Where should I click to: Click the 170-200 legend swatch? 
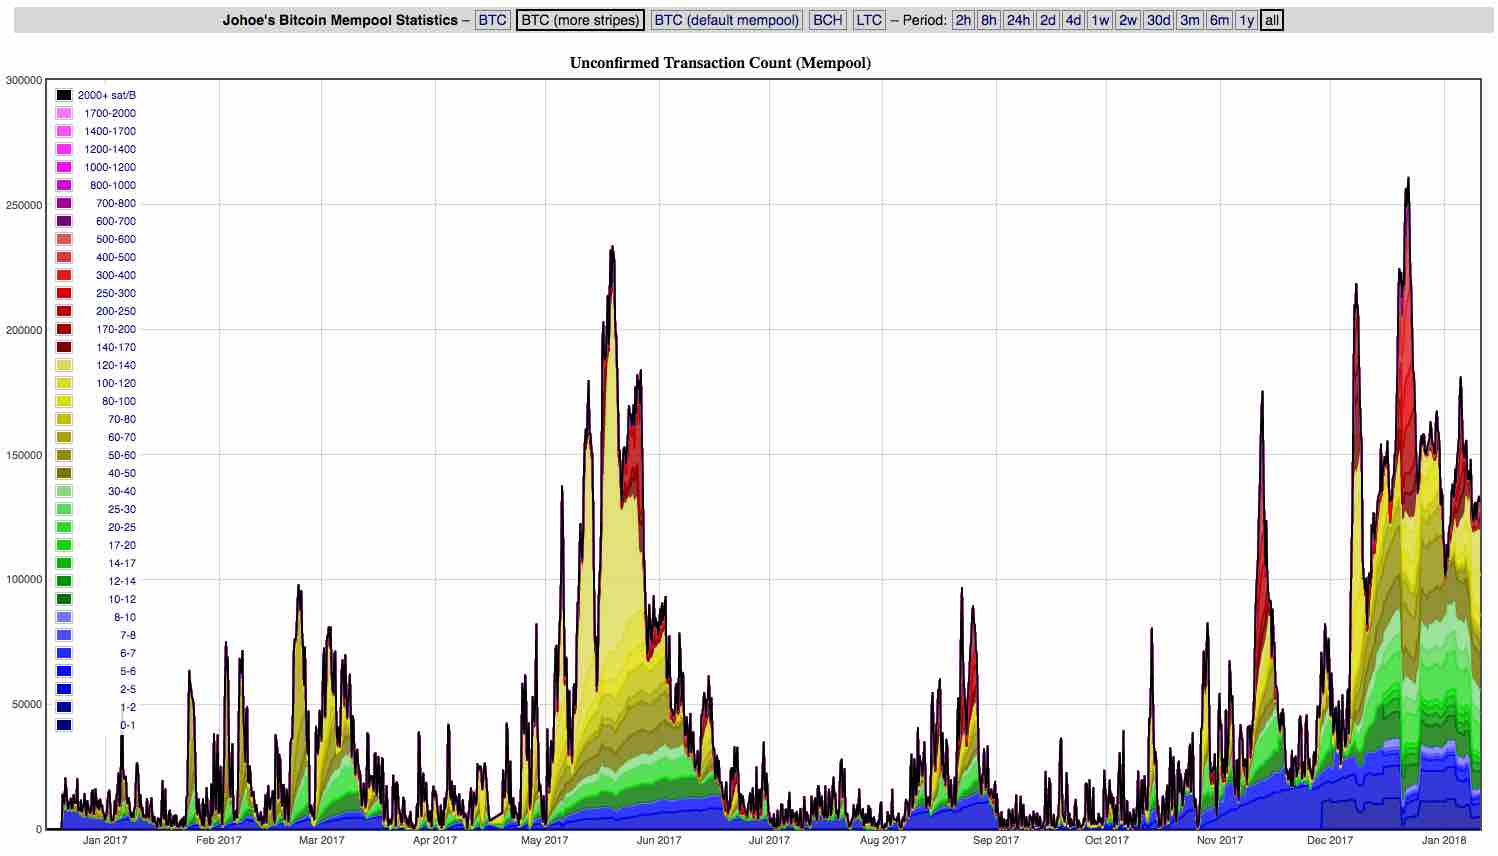pos(64,329)
